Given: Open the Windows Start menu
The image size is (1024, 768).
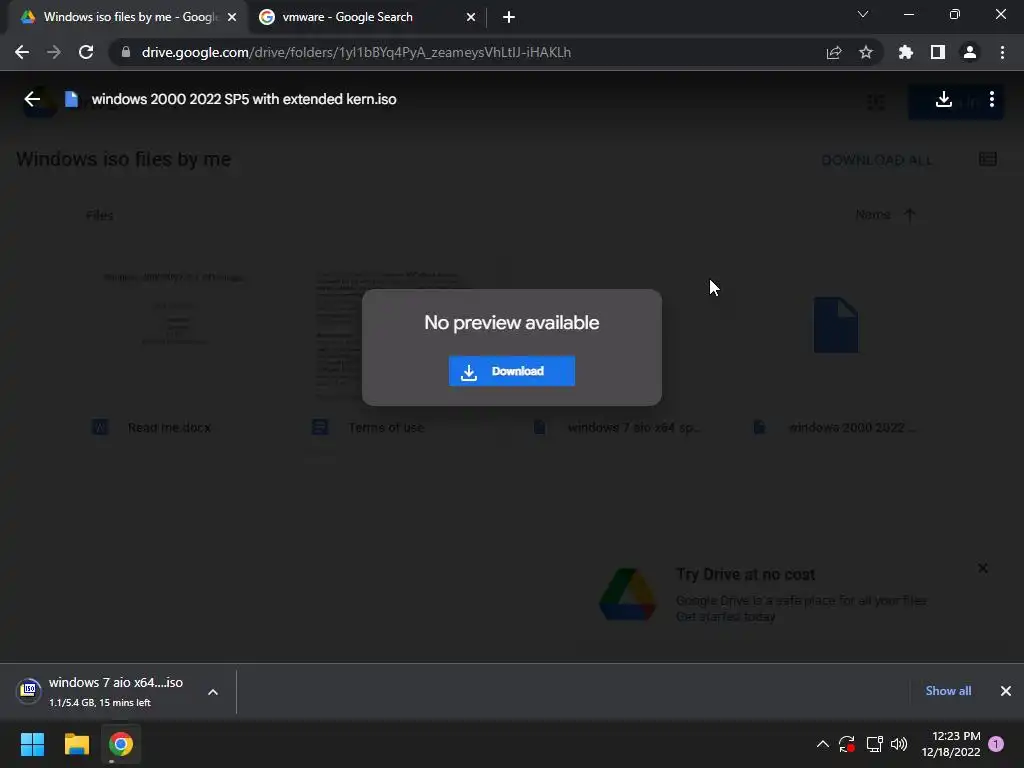Looking at the screenshot, I should point(32,744).
